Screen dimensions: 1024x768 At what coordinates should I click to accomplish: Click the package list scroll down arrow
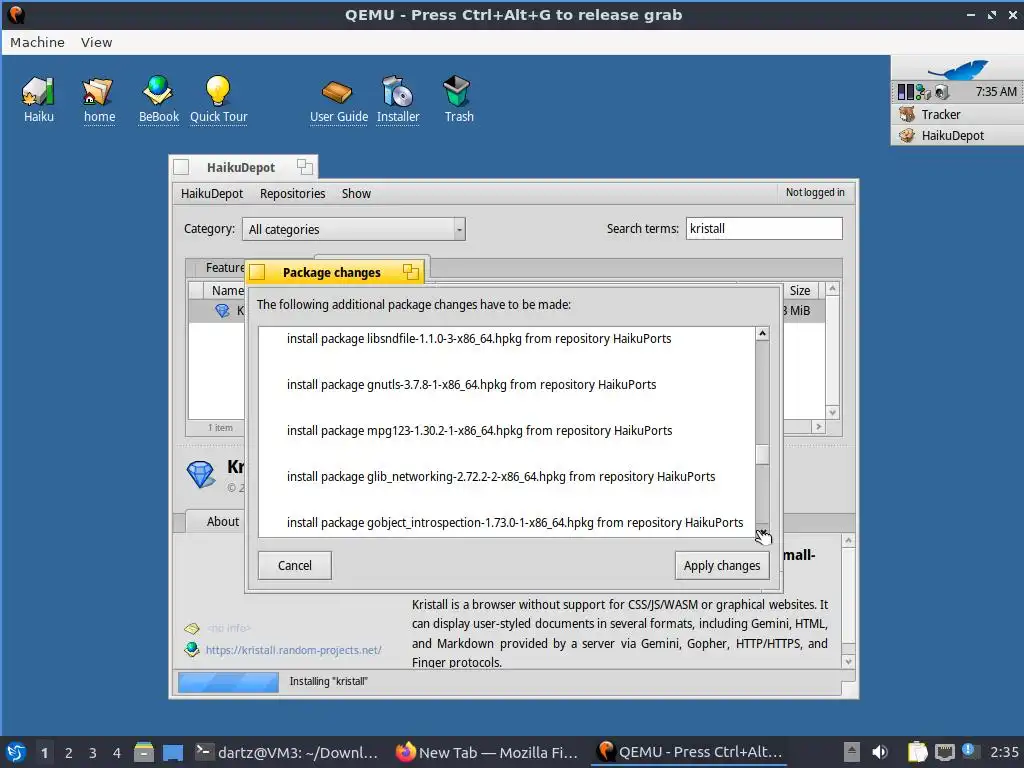point(832,412)
